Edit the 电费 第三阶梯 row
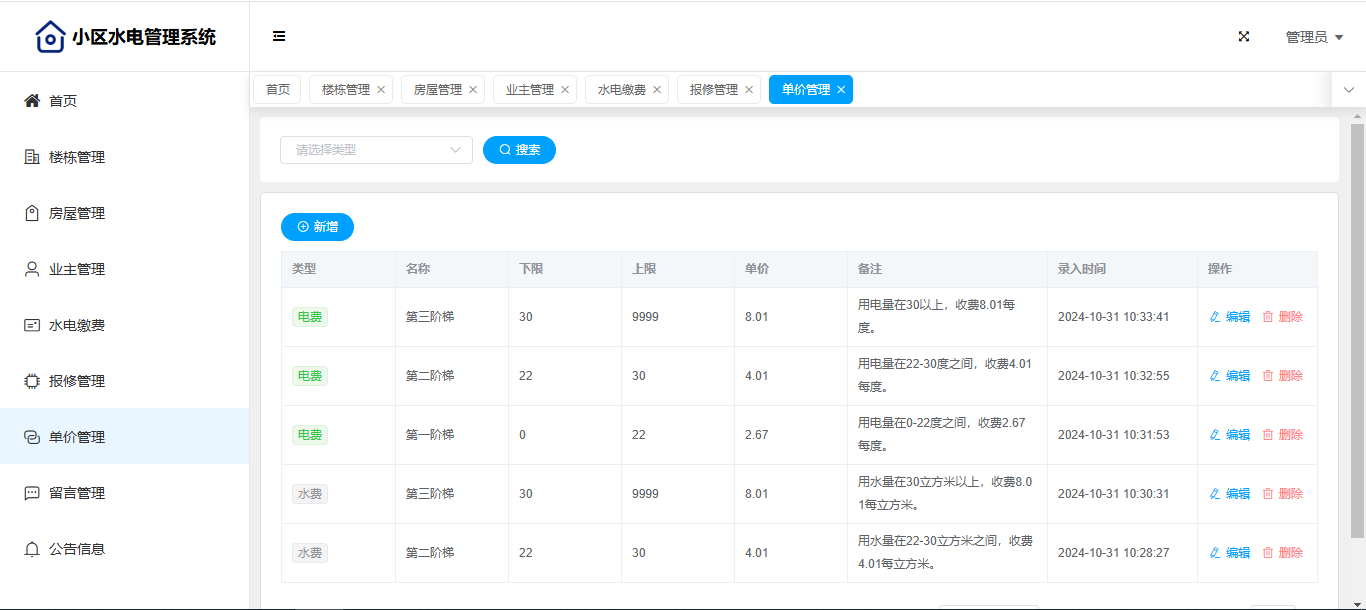1366x610 pixels. click(1230, 317)
